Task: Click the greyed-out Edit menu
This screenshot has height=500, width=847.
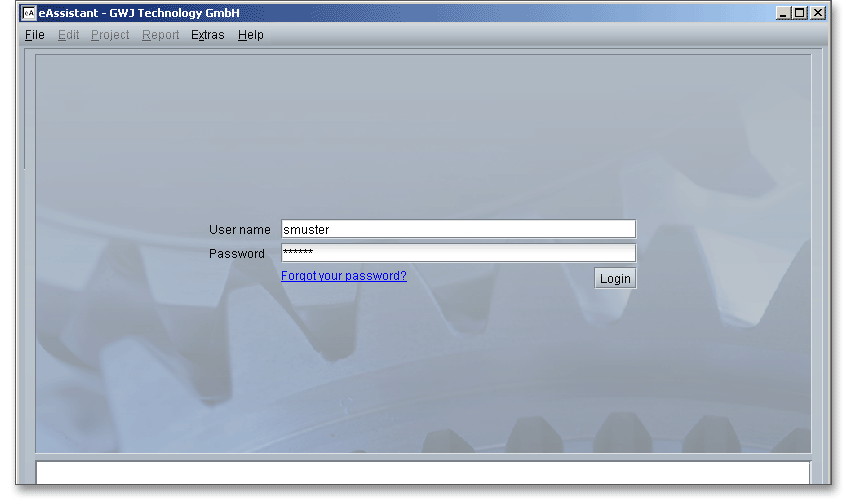Action: (x=68, y=35)
